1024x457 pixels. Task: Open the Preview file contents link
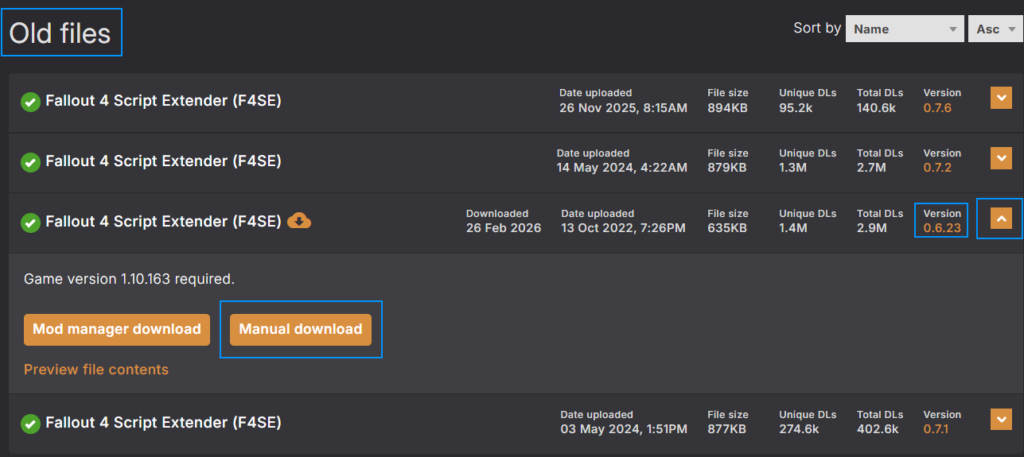(96, 370)
